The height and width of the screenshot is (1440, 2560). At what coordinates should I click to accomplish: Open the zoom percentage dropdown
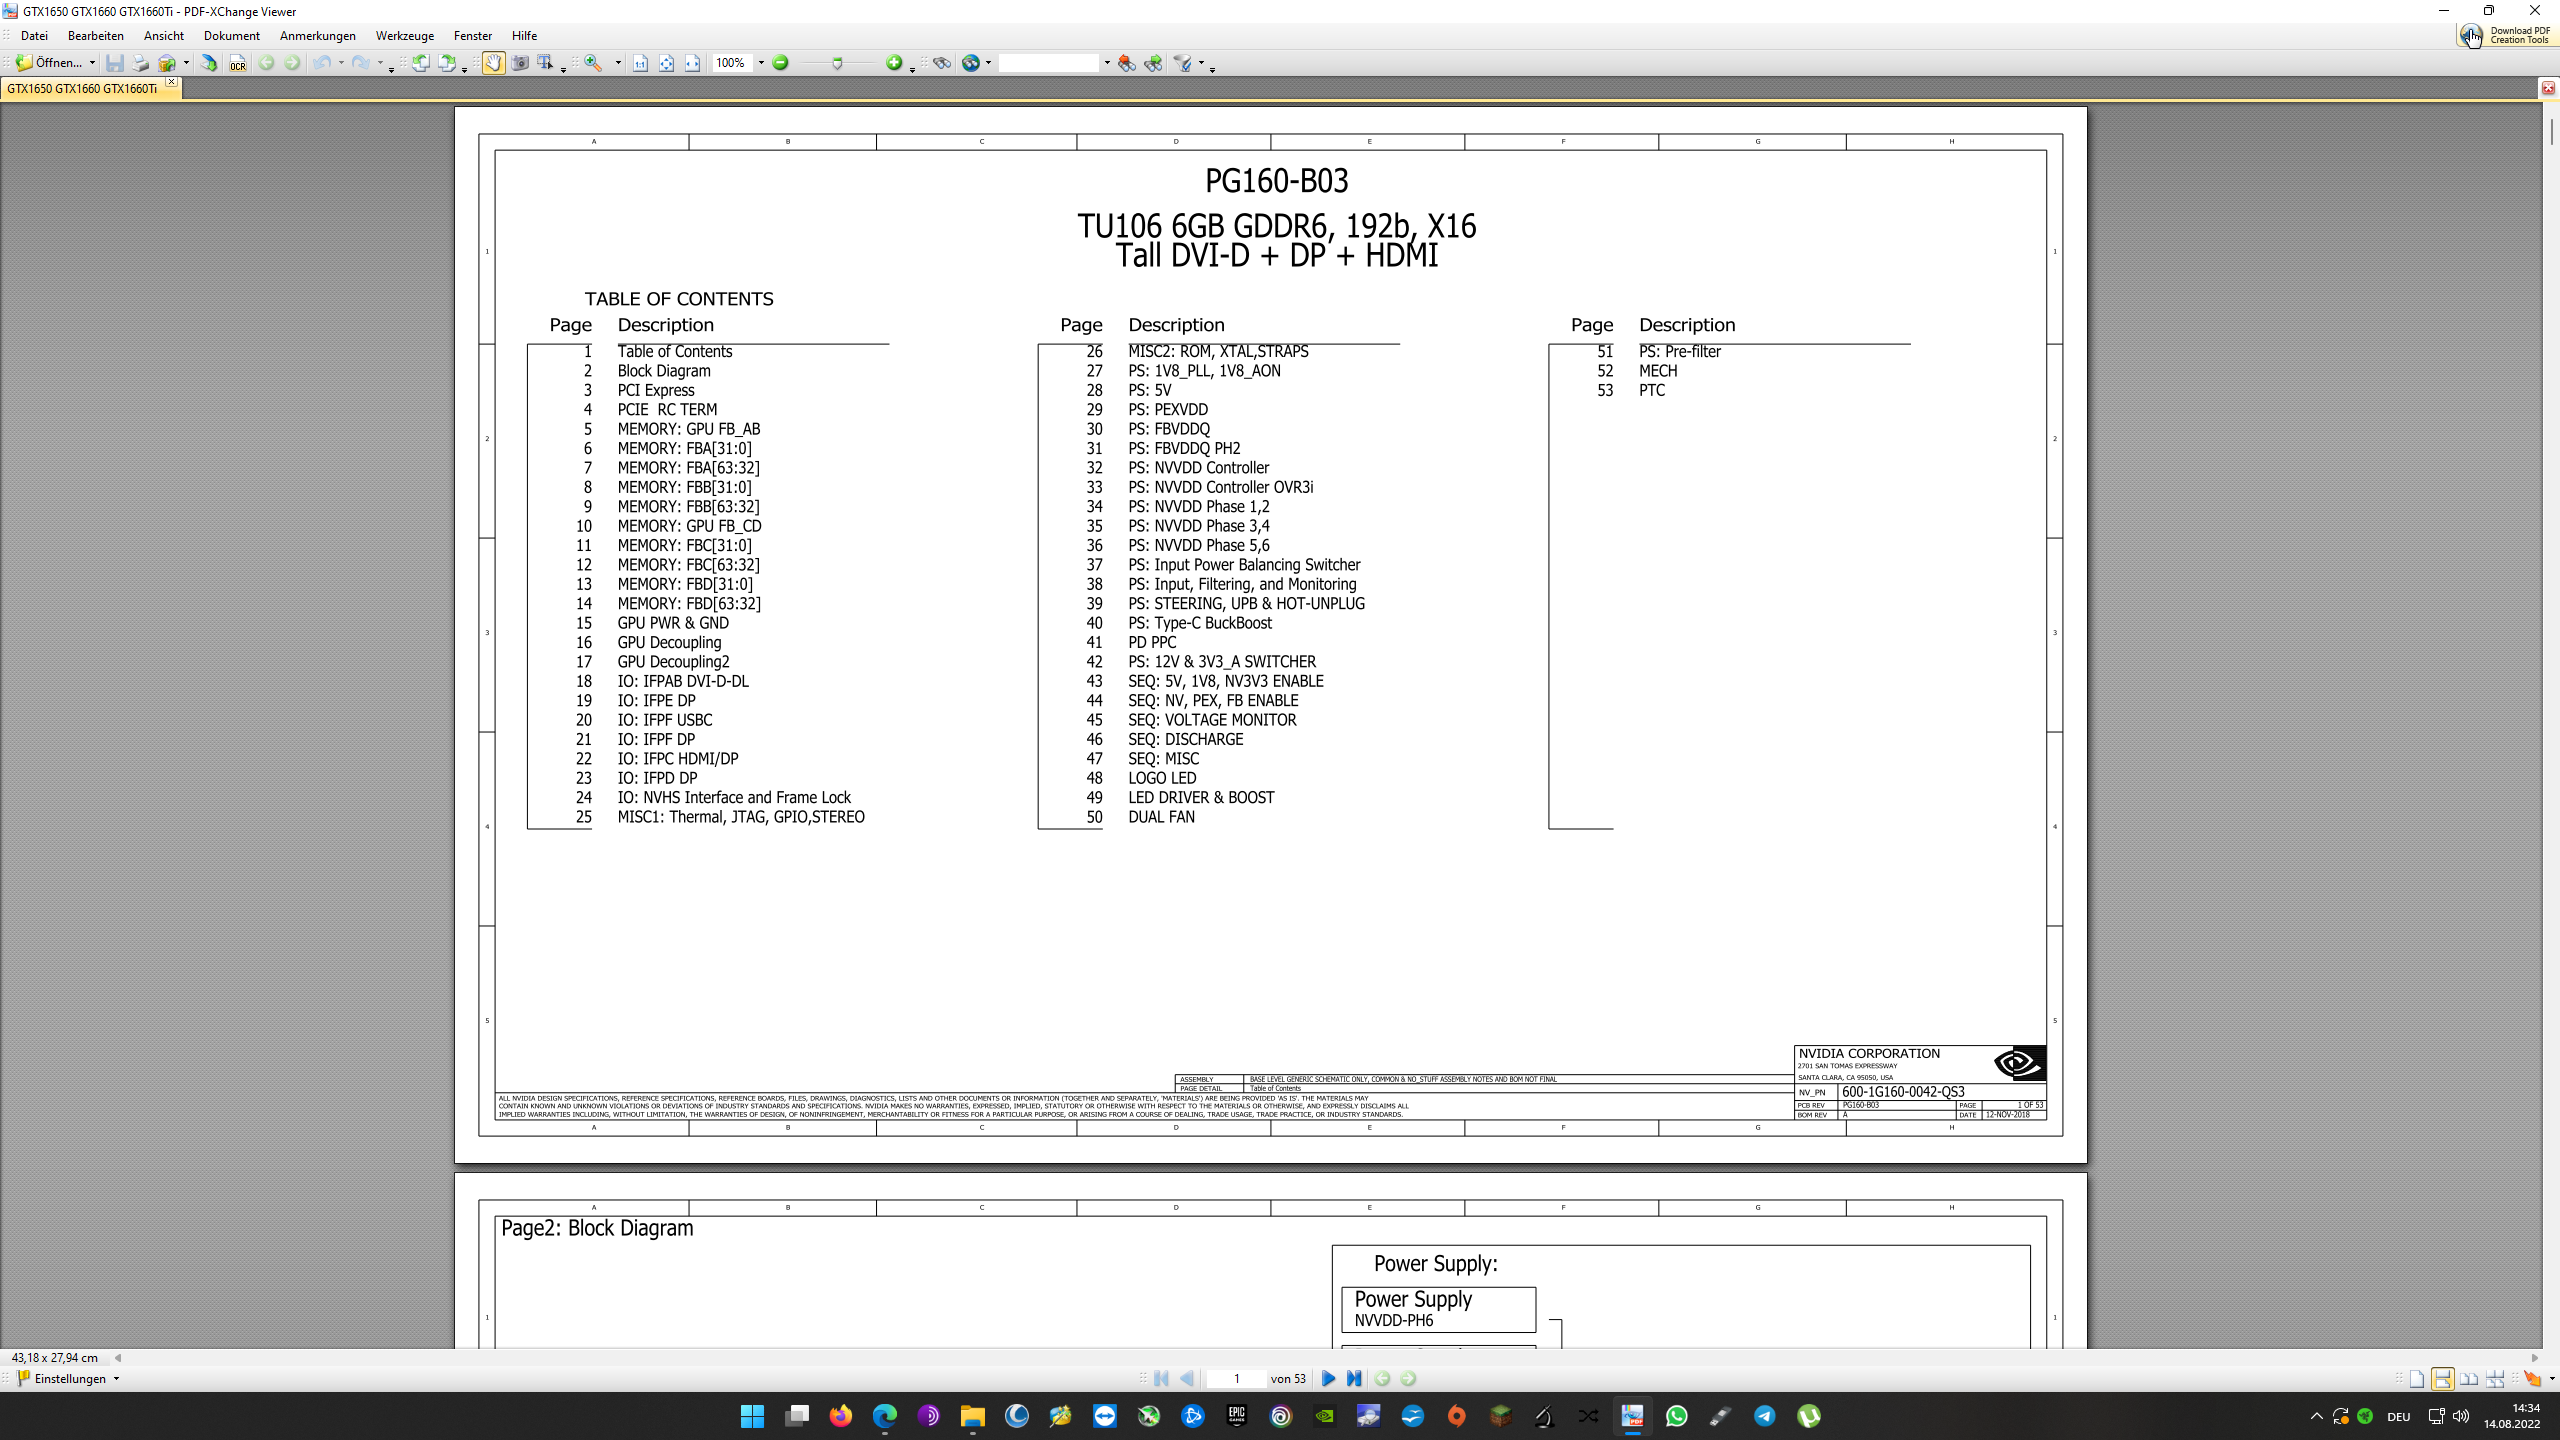click(x=761, y=63)
